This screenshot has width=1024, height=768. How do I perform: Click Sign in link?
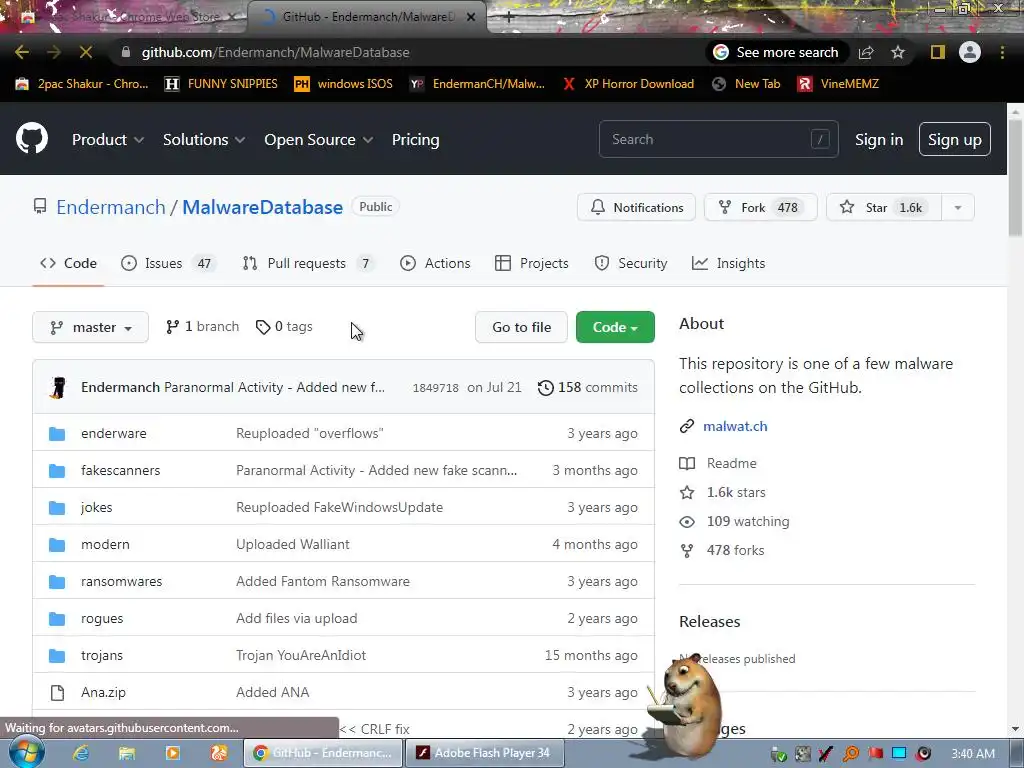(x=879, y=140)
